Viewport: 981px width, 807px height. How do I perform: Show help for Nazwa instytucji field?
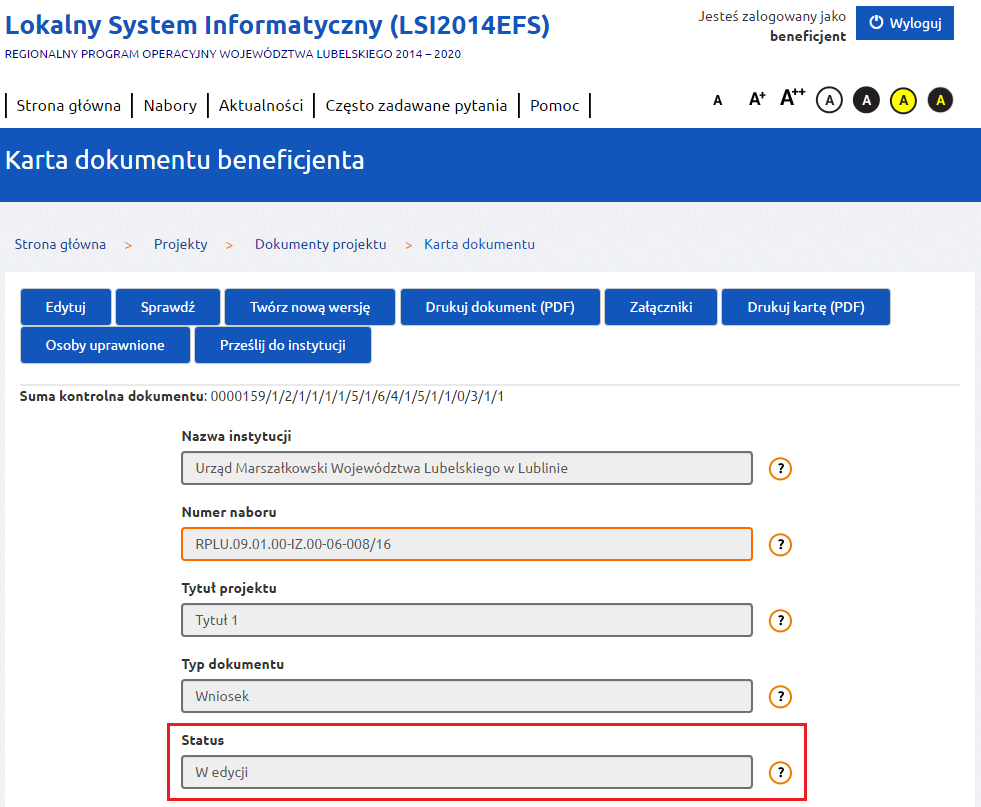click(x=780, y=469)
